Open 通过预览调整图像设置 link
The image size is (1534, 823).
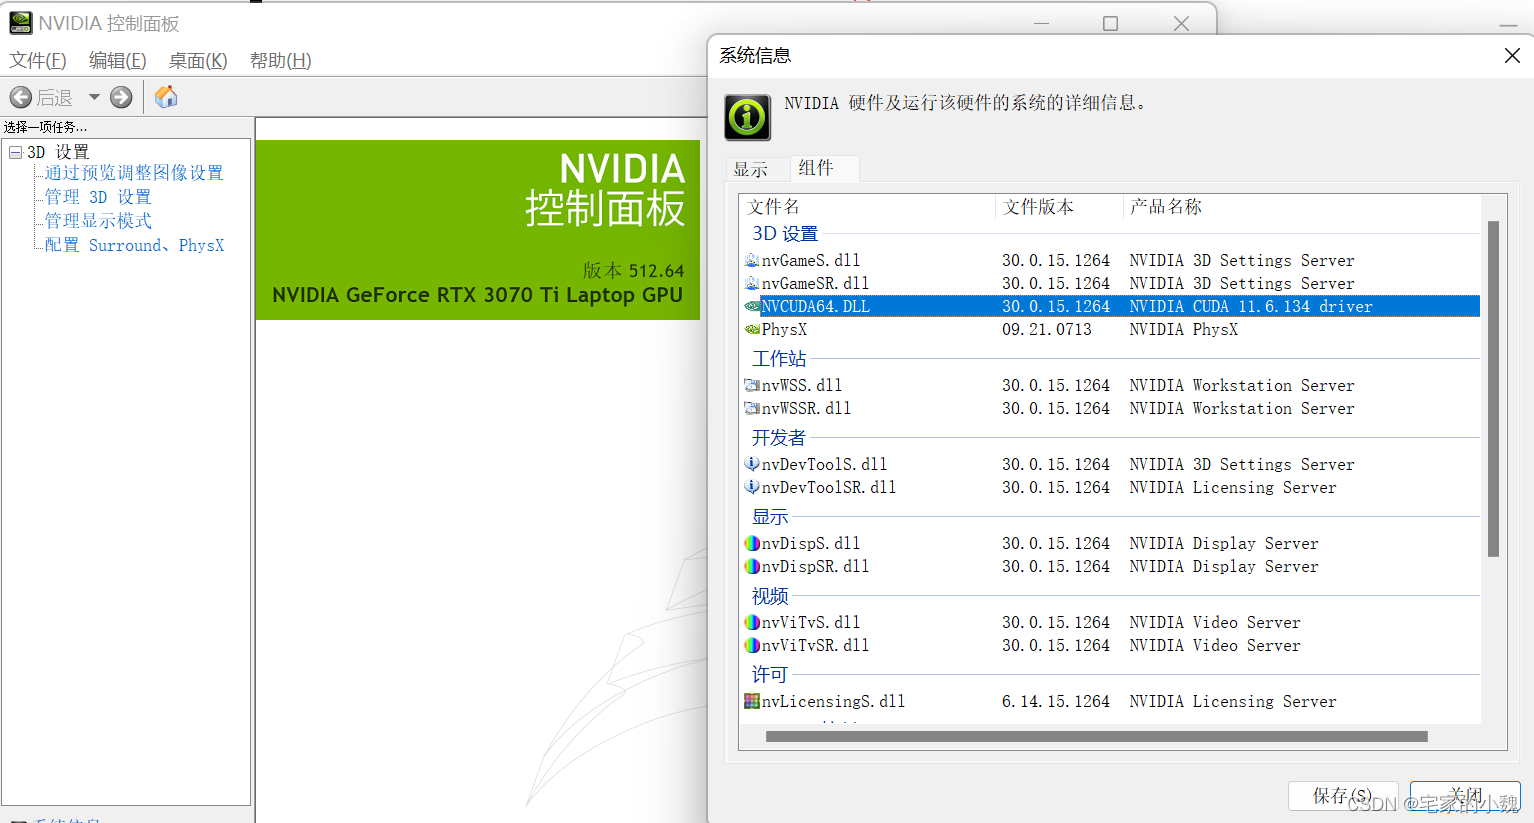134,173
